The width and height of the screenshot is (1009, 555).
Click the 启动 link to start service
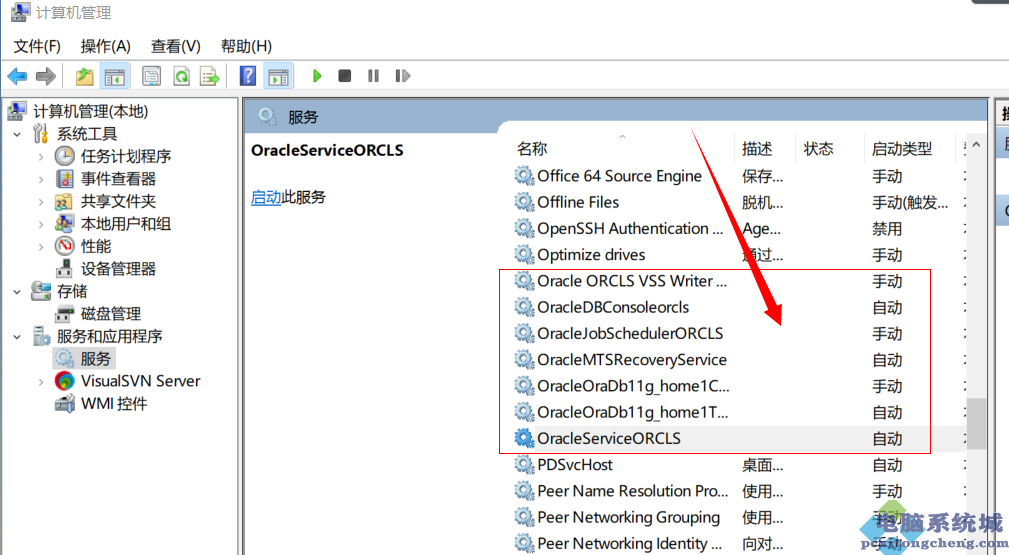pos(266,197)
